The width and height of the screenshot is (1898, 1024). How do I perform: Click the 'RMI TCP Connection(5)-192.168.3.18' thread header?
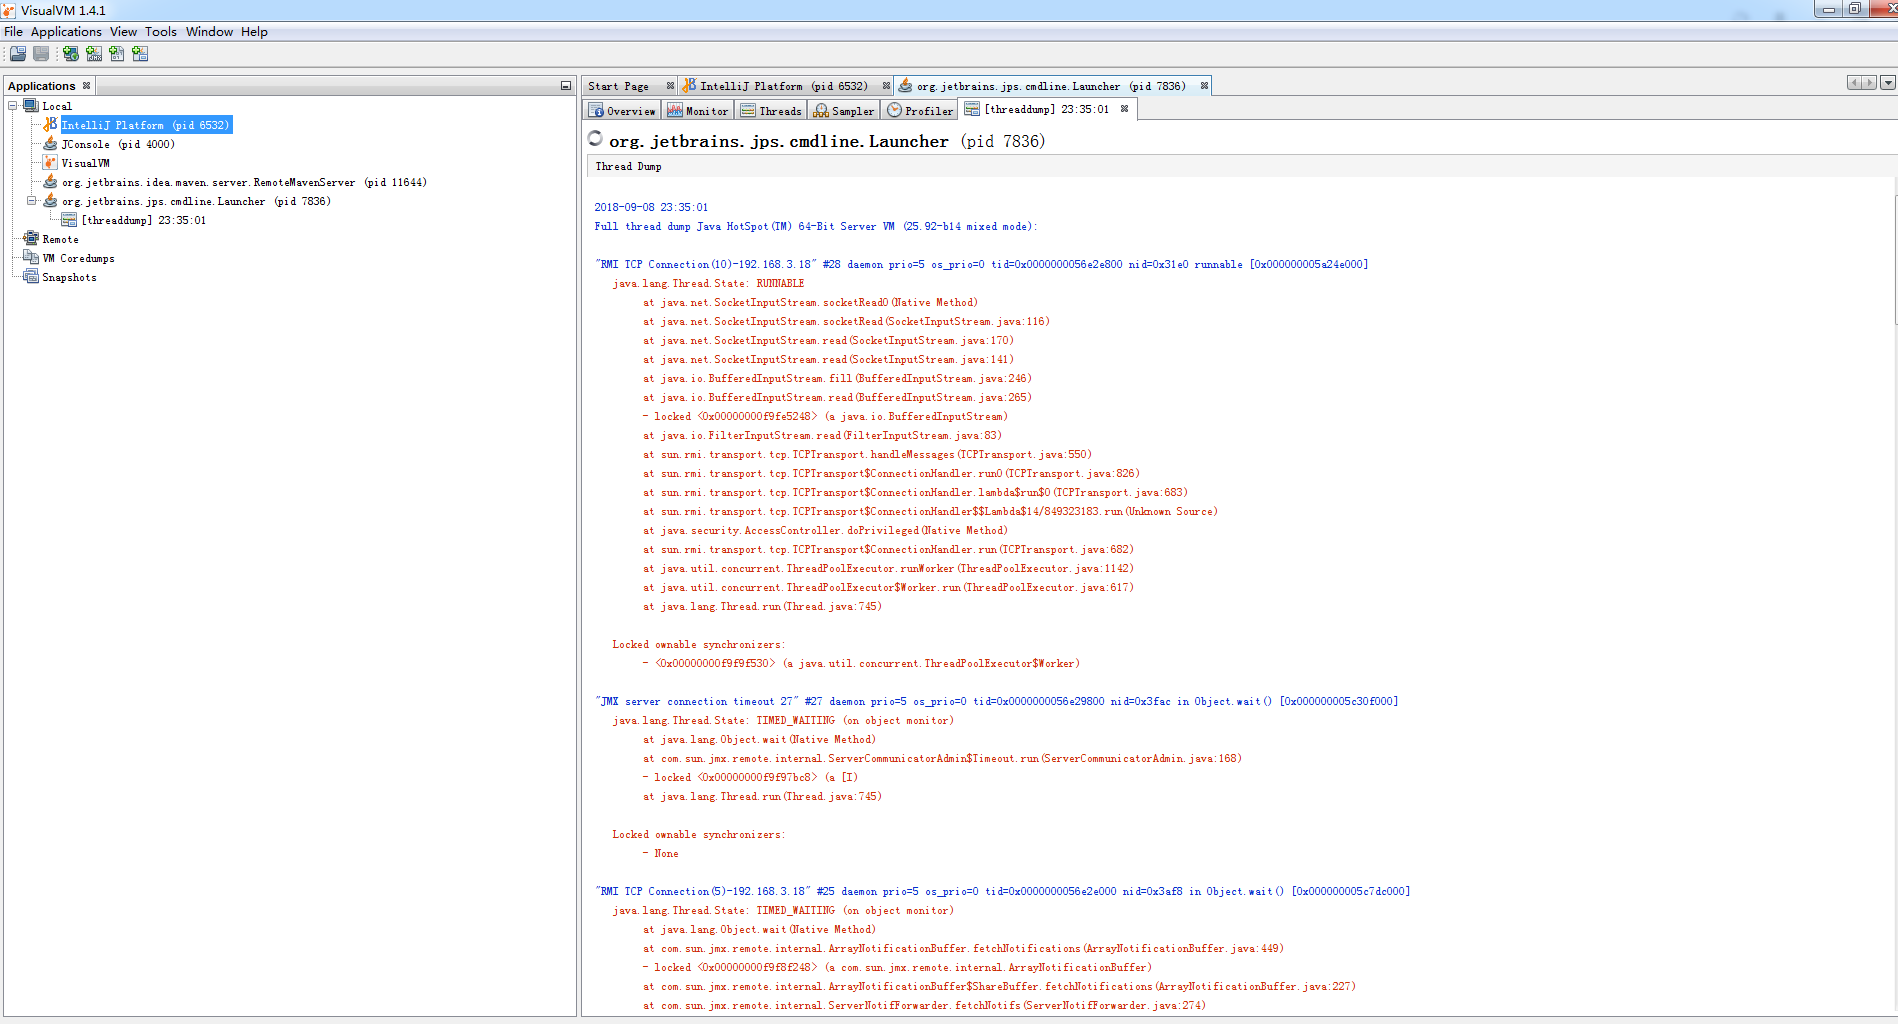point(1002,891)
